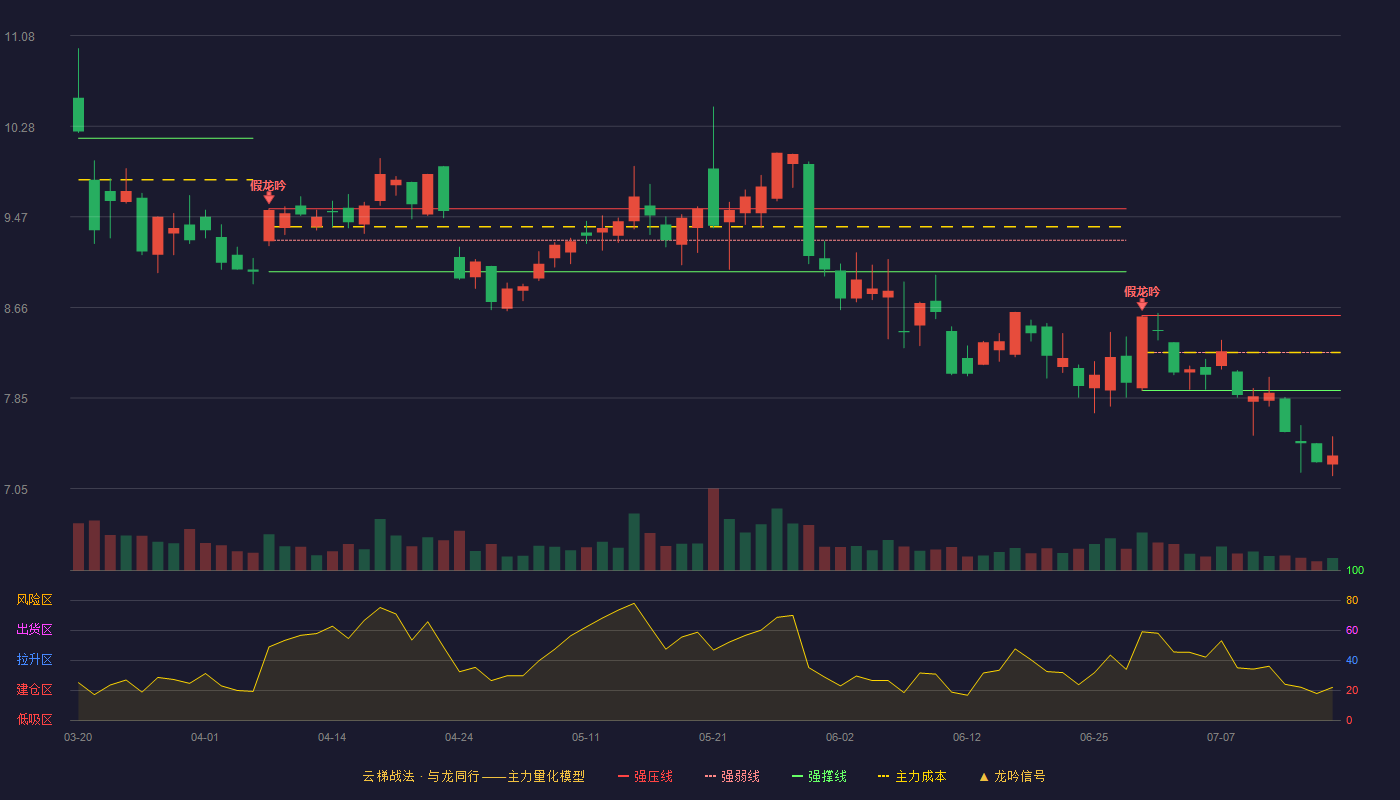Click the 07-07 date axis label
Viewport: 1400px width, 800px height.
(1221, 737)
